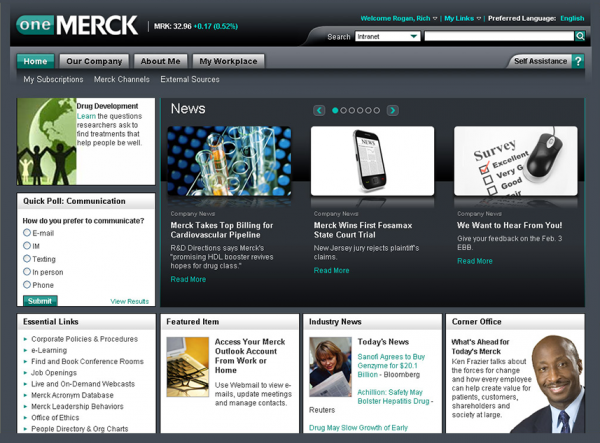Image resolution: width=600 pixels, height=443 pixels.
Task: Go to previous news carousel arrow
Action: 319,111
